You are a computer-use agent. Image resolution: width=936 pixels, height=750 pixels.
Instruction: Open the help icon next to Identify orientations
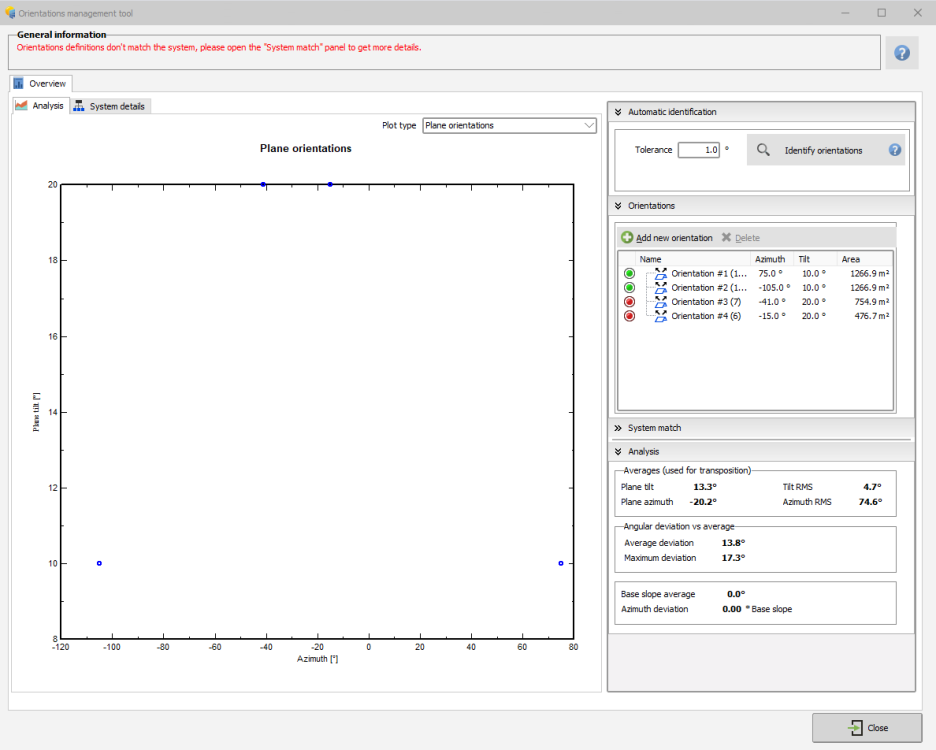pos(892,149)
